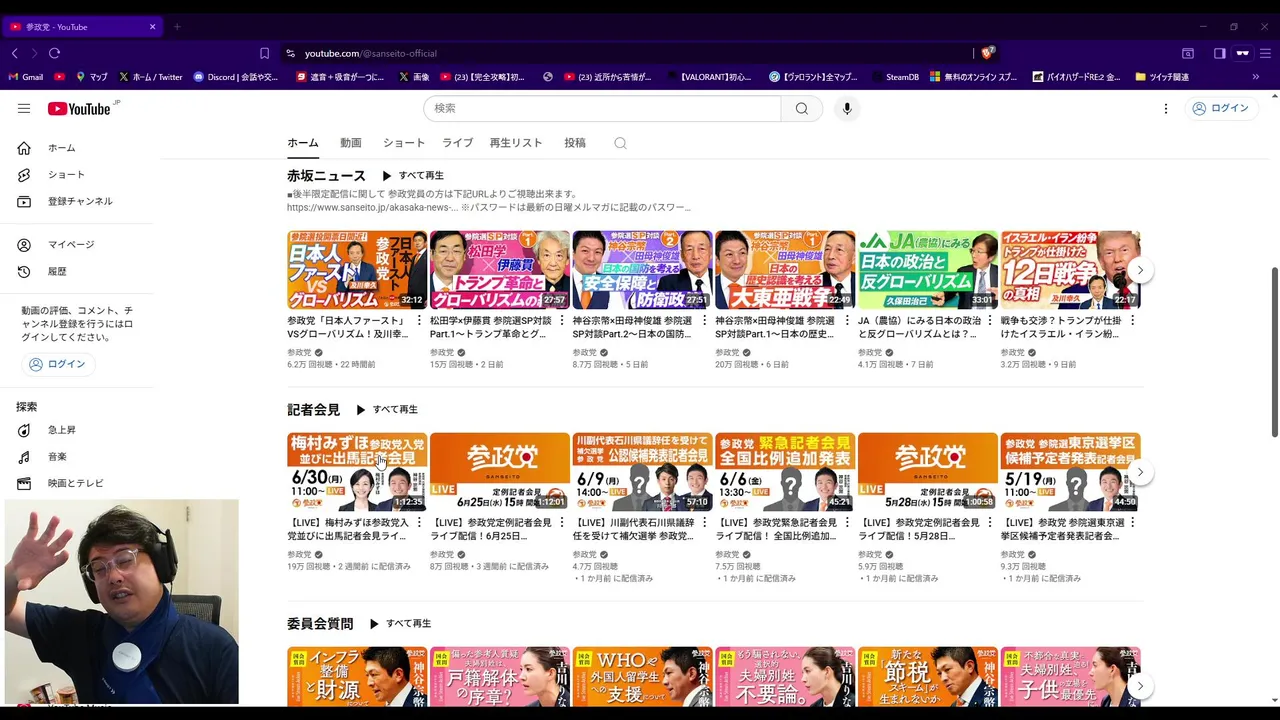Click the channel search magnifier icon

[620, 143]
